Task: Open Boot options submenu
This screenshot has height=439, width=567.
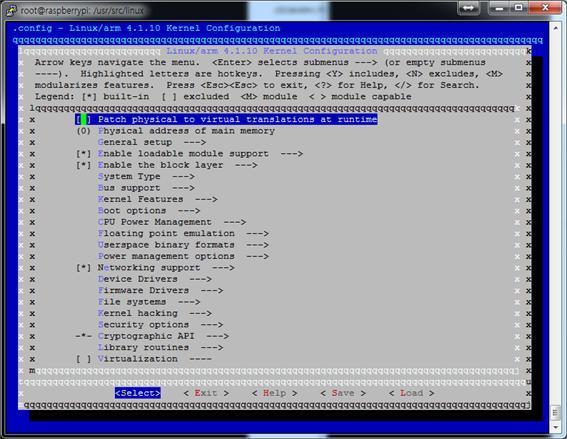Action: point(149,211)
